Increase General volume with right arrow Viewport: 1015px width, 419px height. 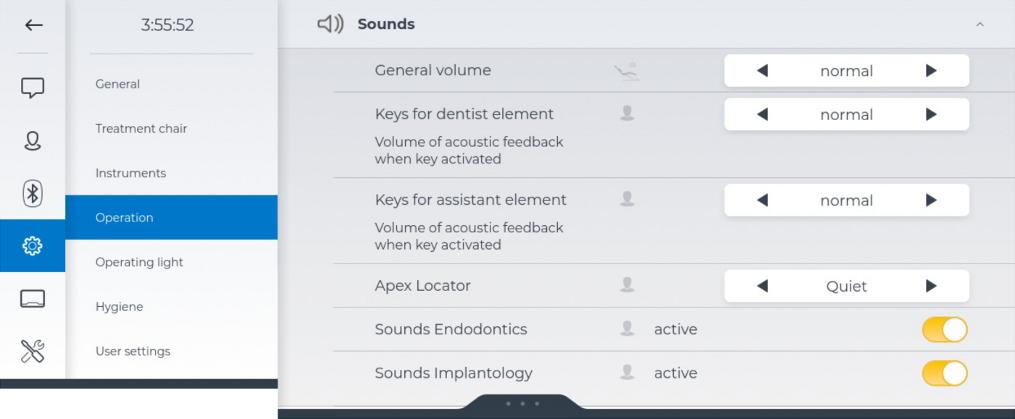pyautogui.click(x=931, y=71)
